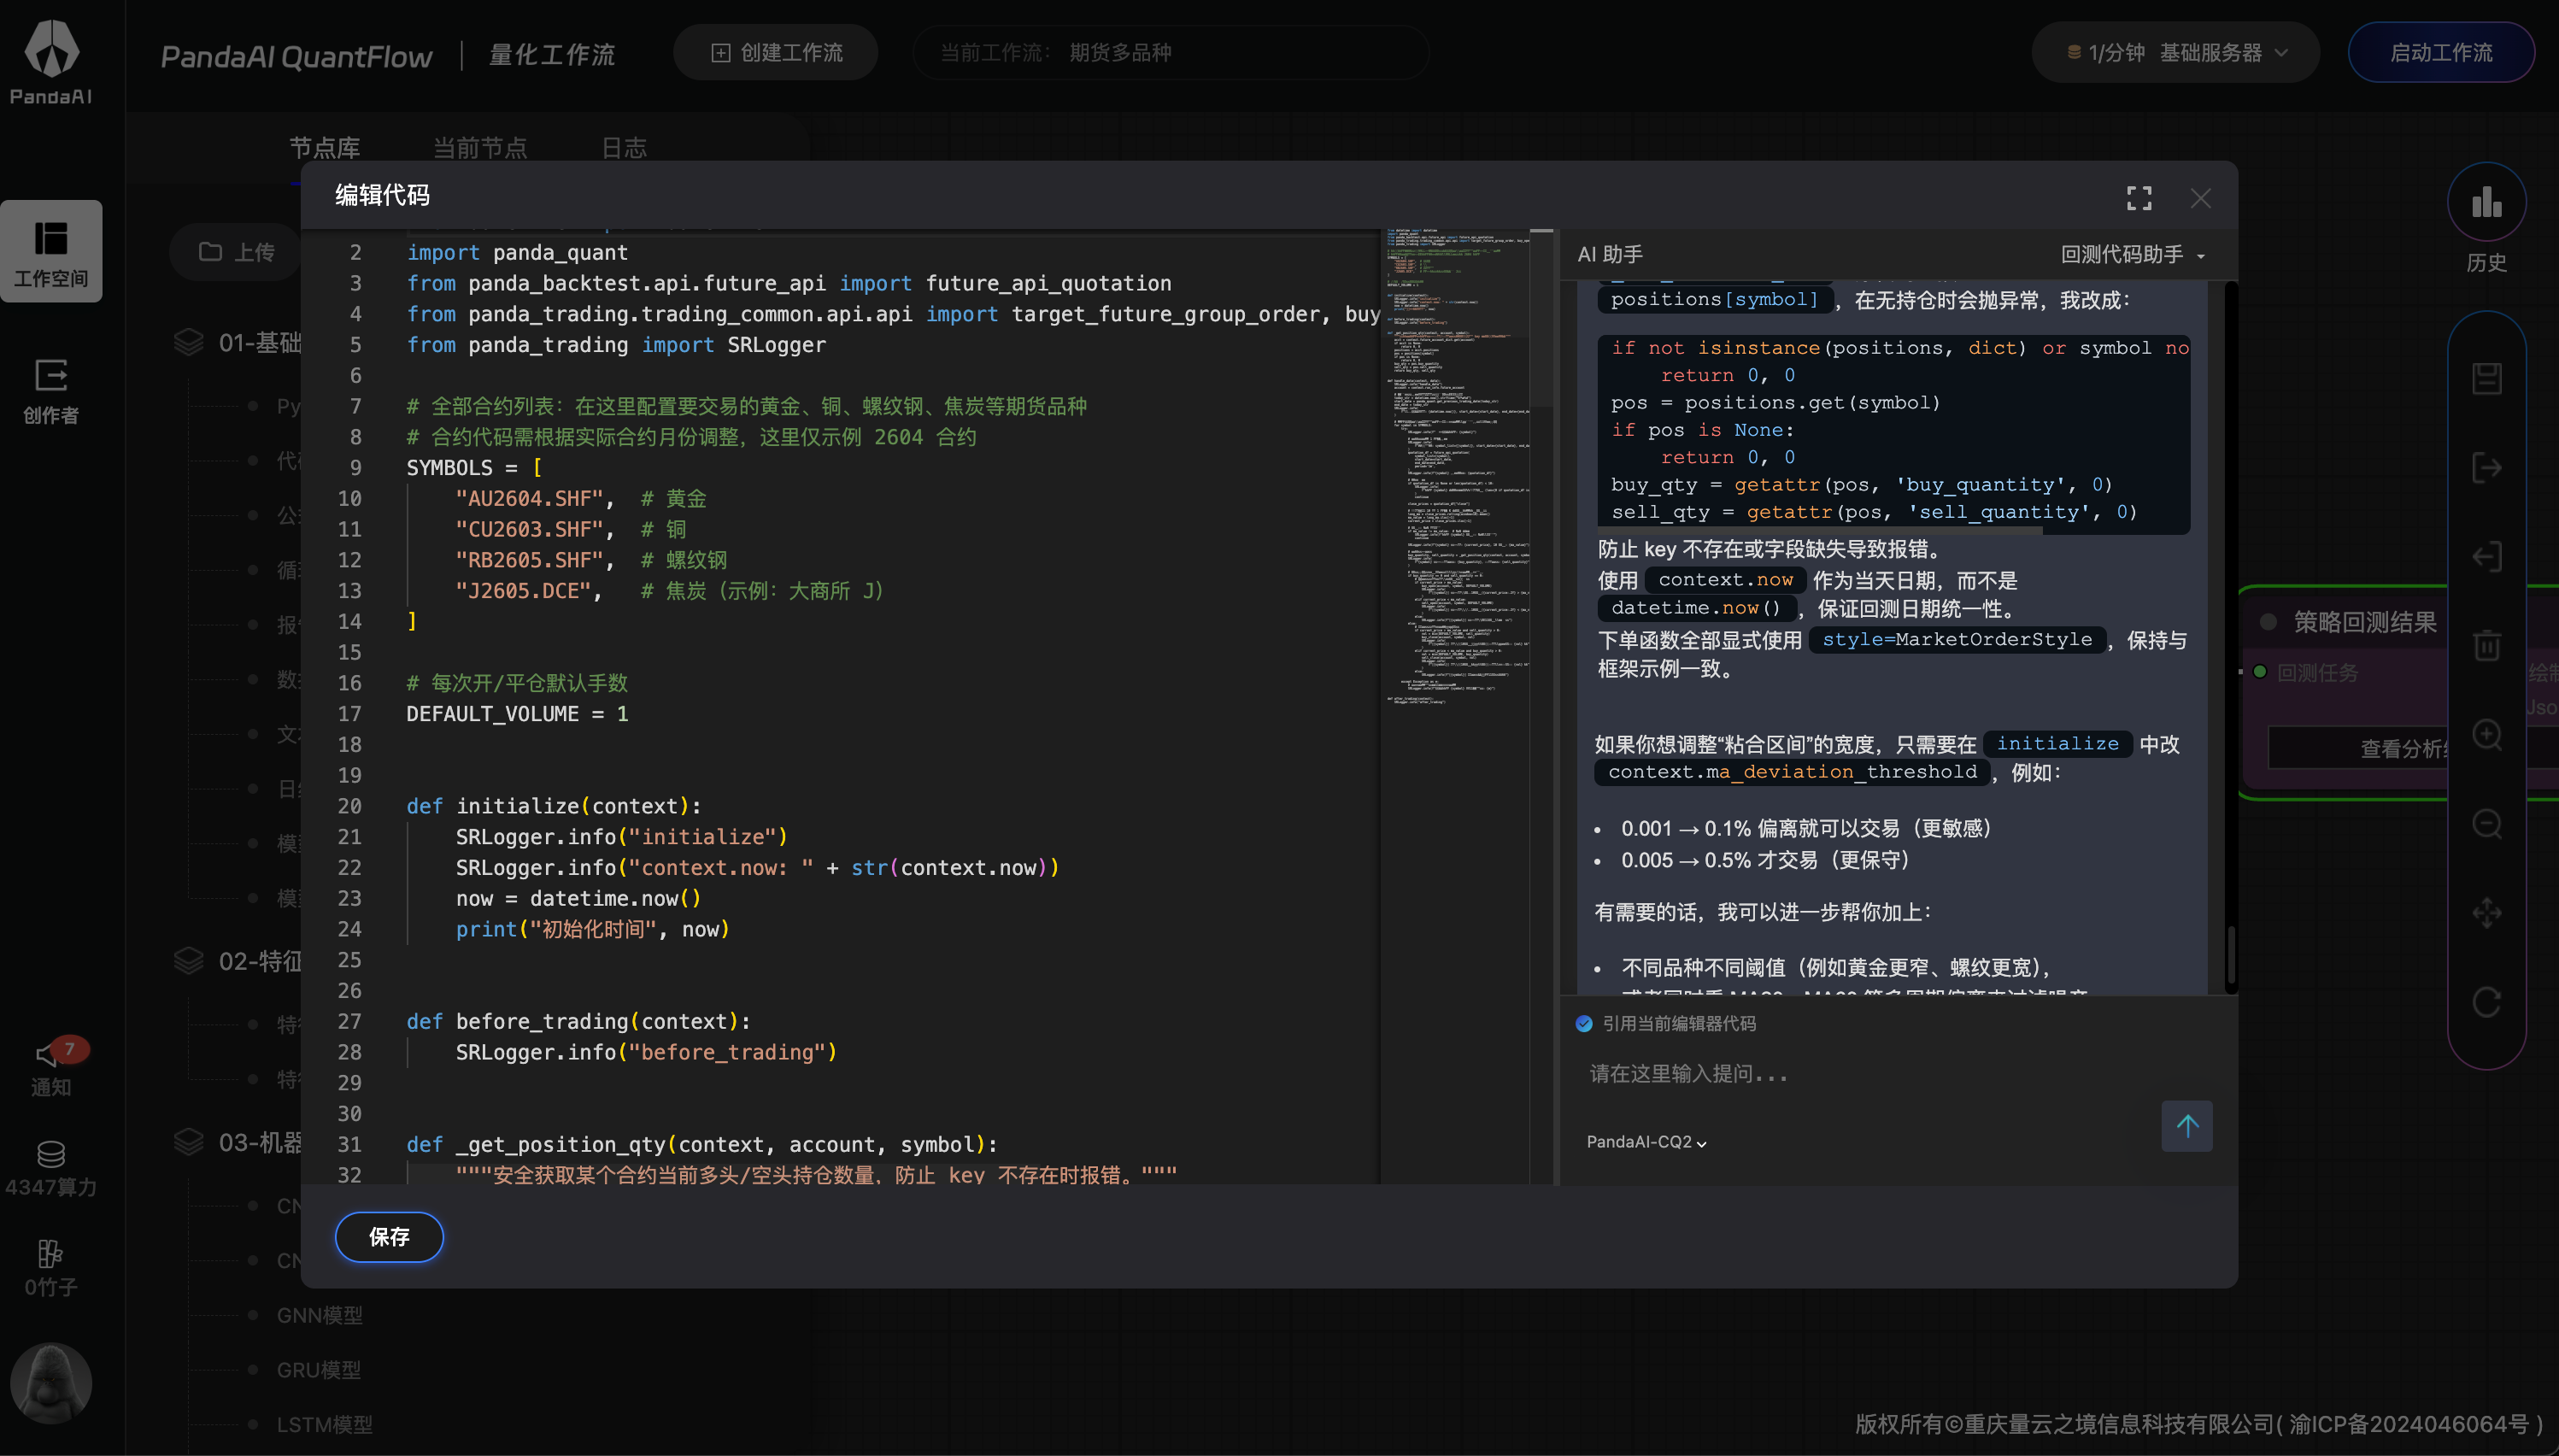Open the 回测代码助手 assistant dropdown
2559x1456 pixels.
point(2133,255)
